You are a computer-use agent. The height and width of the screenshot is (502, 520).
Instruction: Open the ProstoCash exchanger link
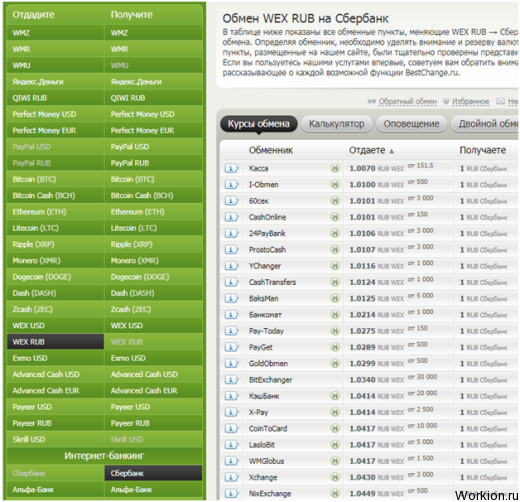pyautogui.click(x=267, y=250)
